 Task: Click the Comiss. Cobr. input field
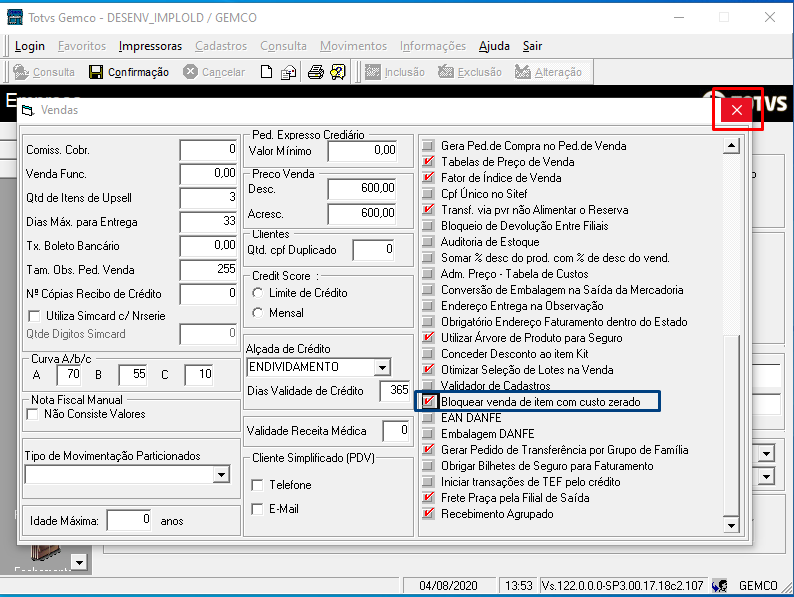point(209,150)
